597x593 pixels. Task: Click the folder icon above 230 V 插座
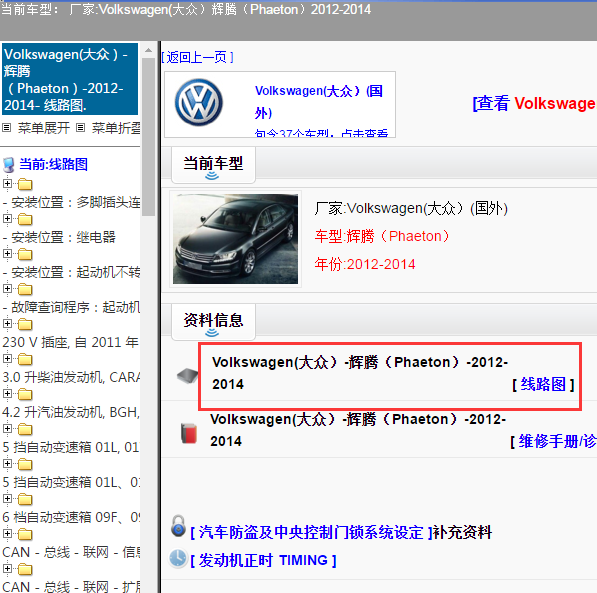tap(25, 324)
